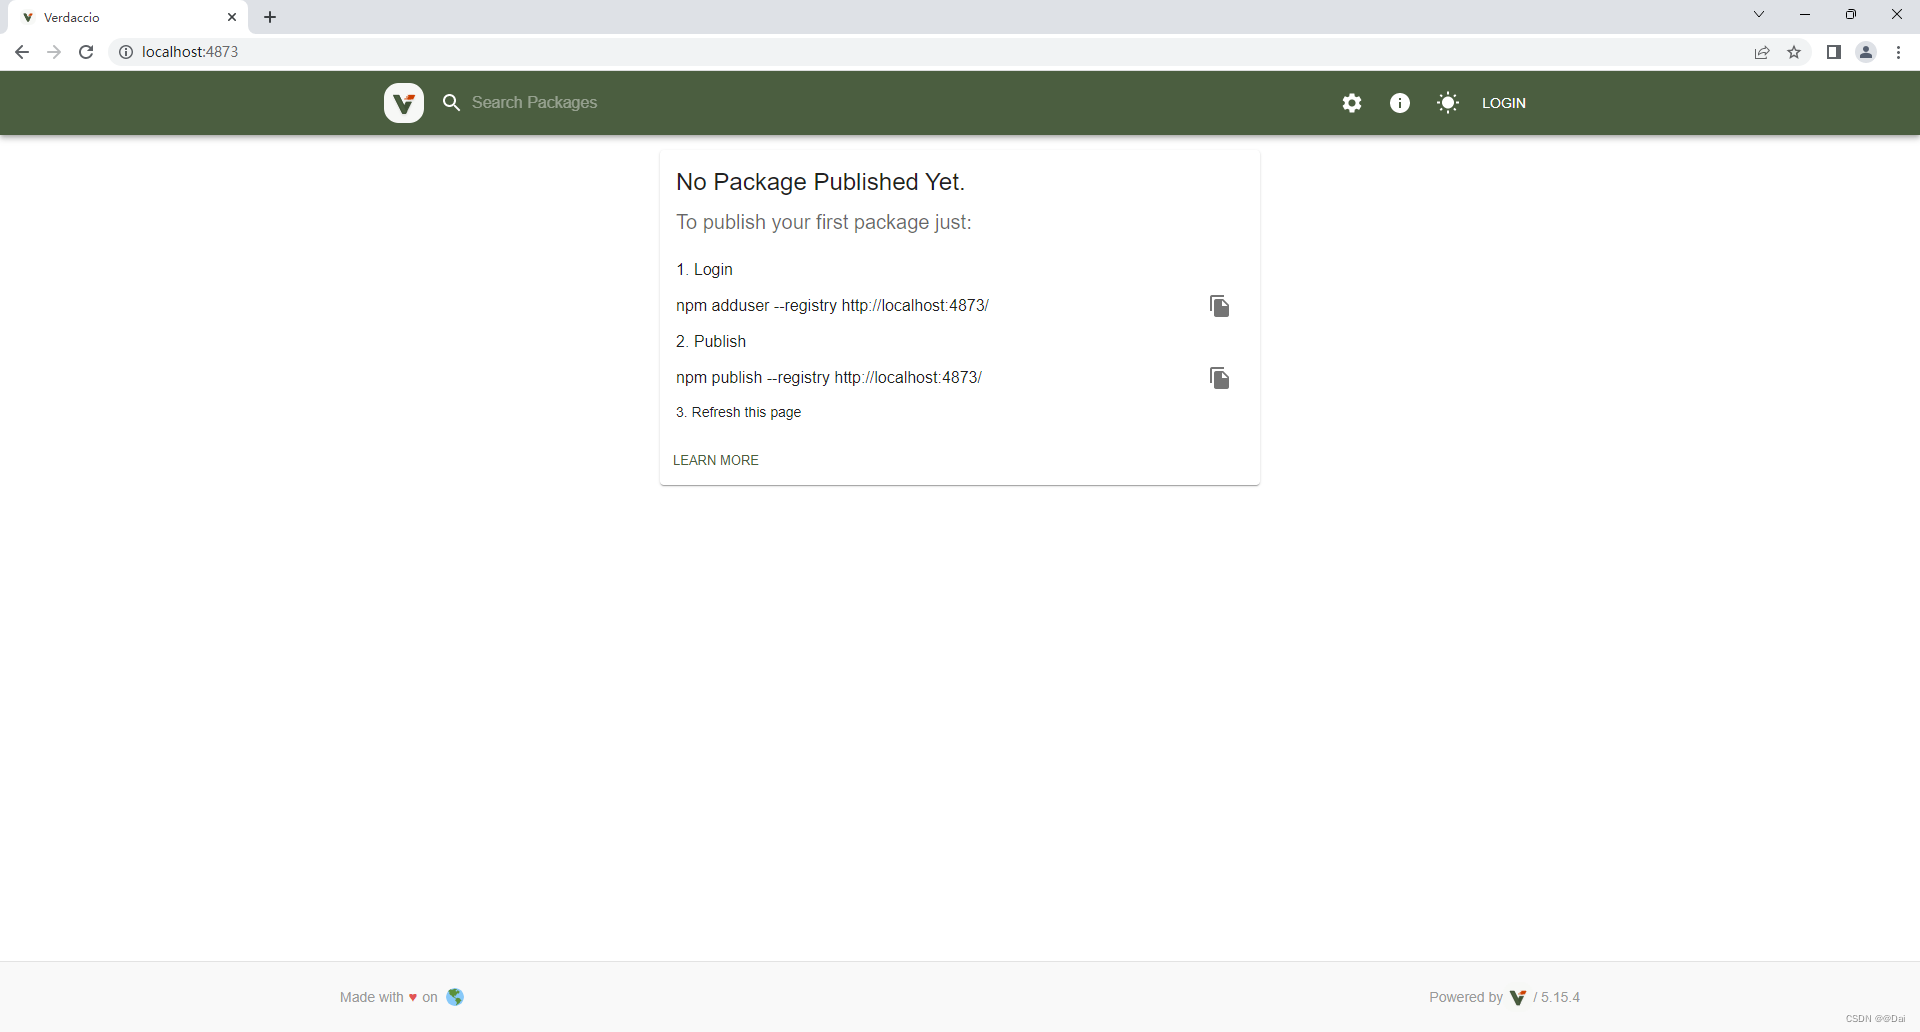Screen dimensions: 1920x1032
Task: Click the 5.15.4 version text
Action: tap(1561, 997)
